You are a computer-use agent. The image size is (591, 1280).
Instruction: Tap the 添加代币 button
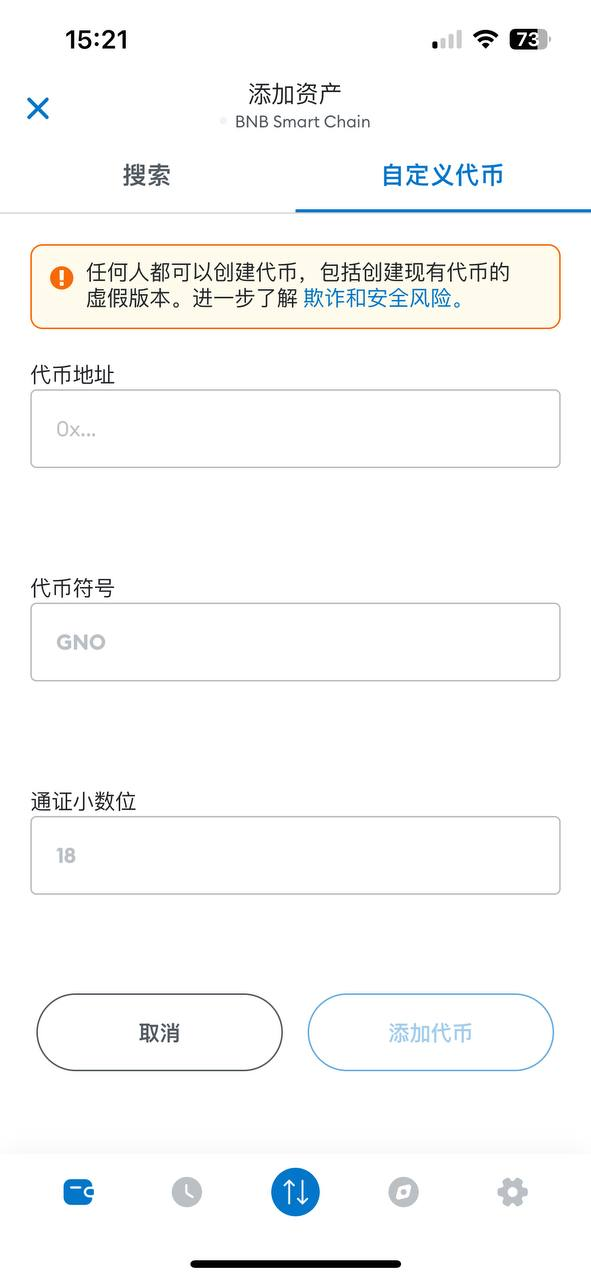click(x=430, y=1032)
